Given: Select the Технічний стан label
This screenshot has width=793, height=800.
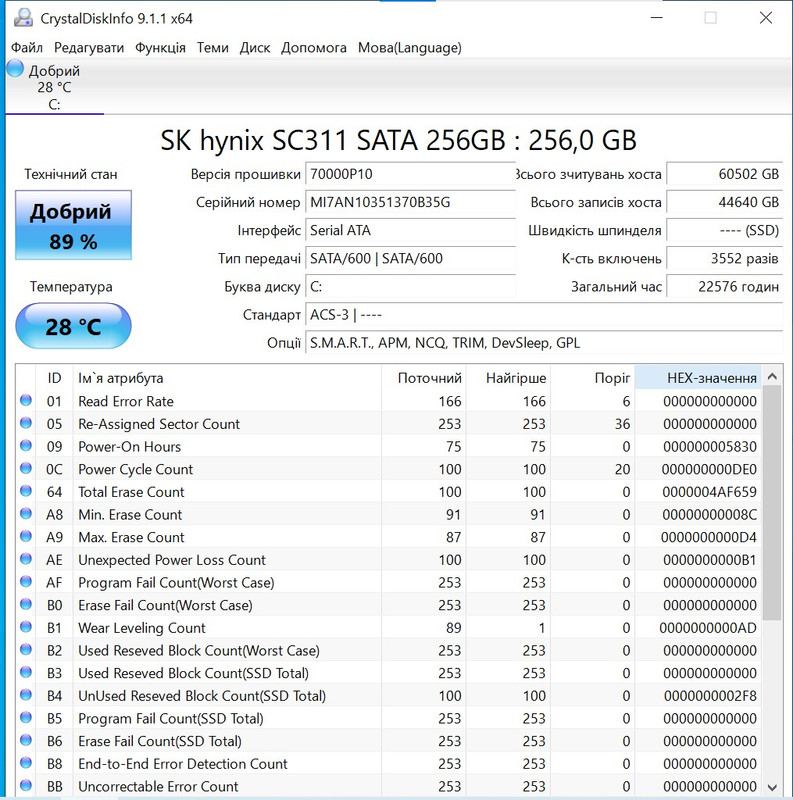Looking at the screenshot, I should (x=71, y=174).
